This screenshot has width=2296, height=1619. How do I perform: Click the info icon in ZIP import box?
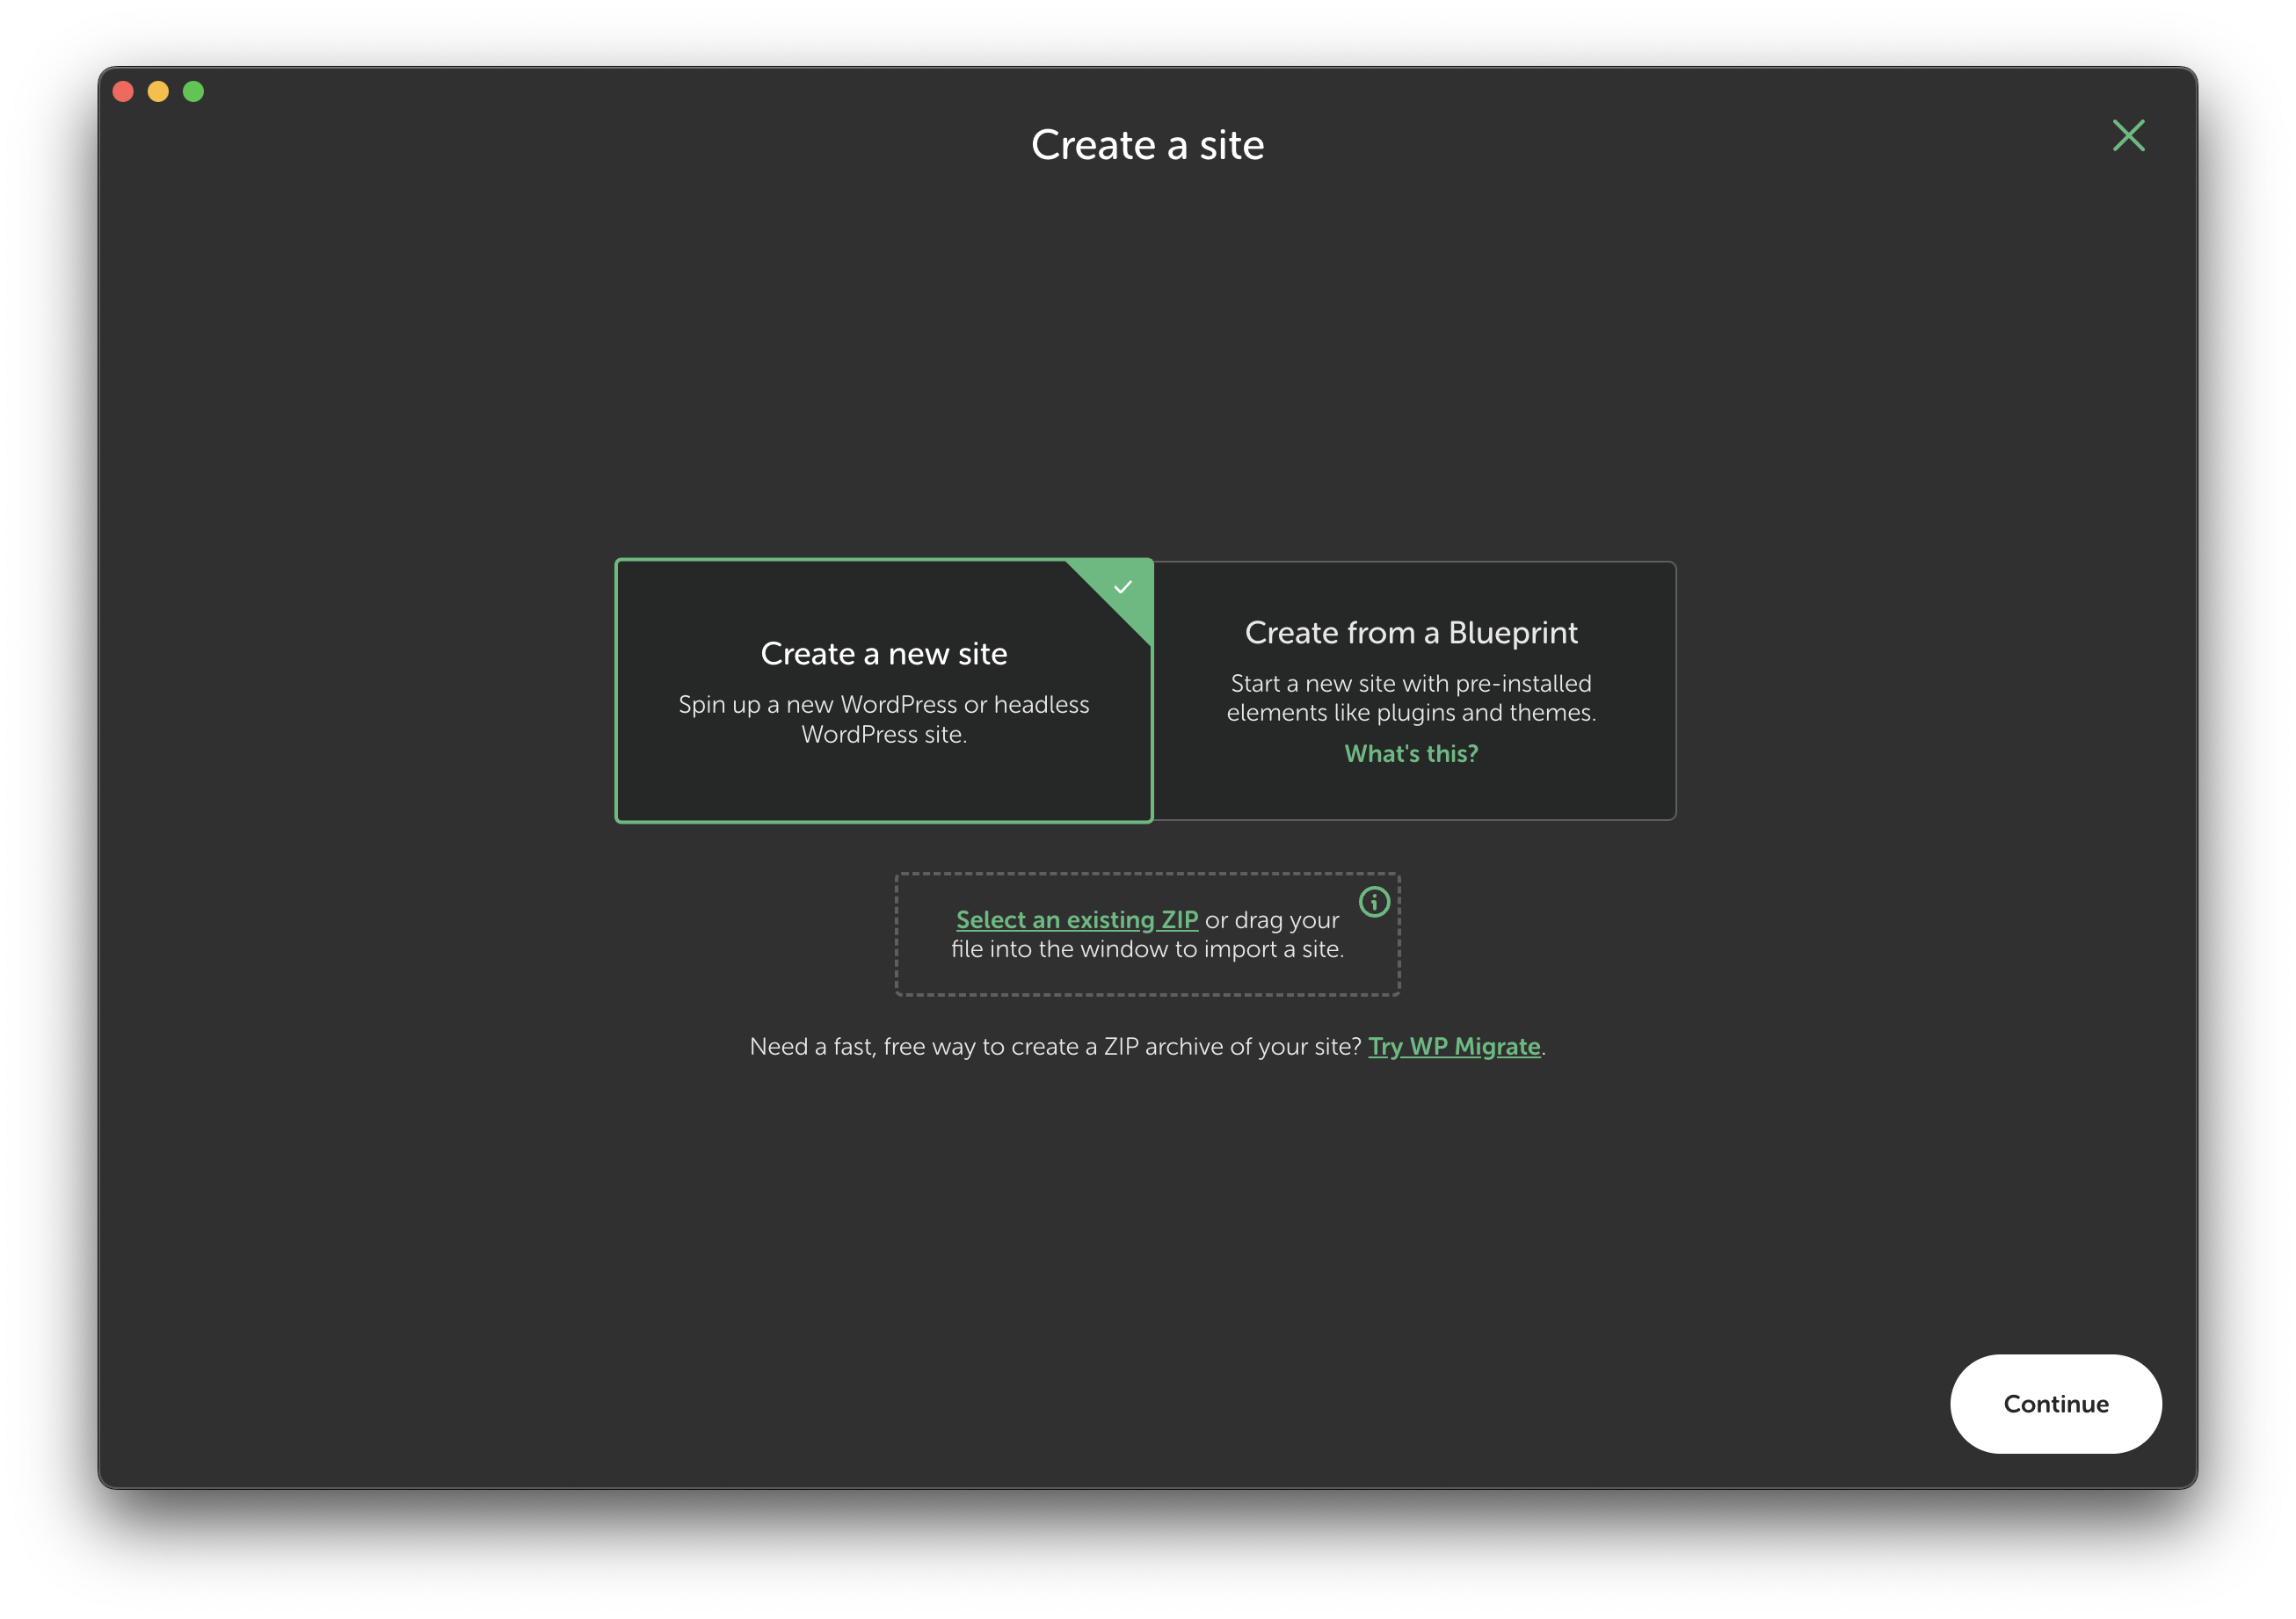(1374, 901)
